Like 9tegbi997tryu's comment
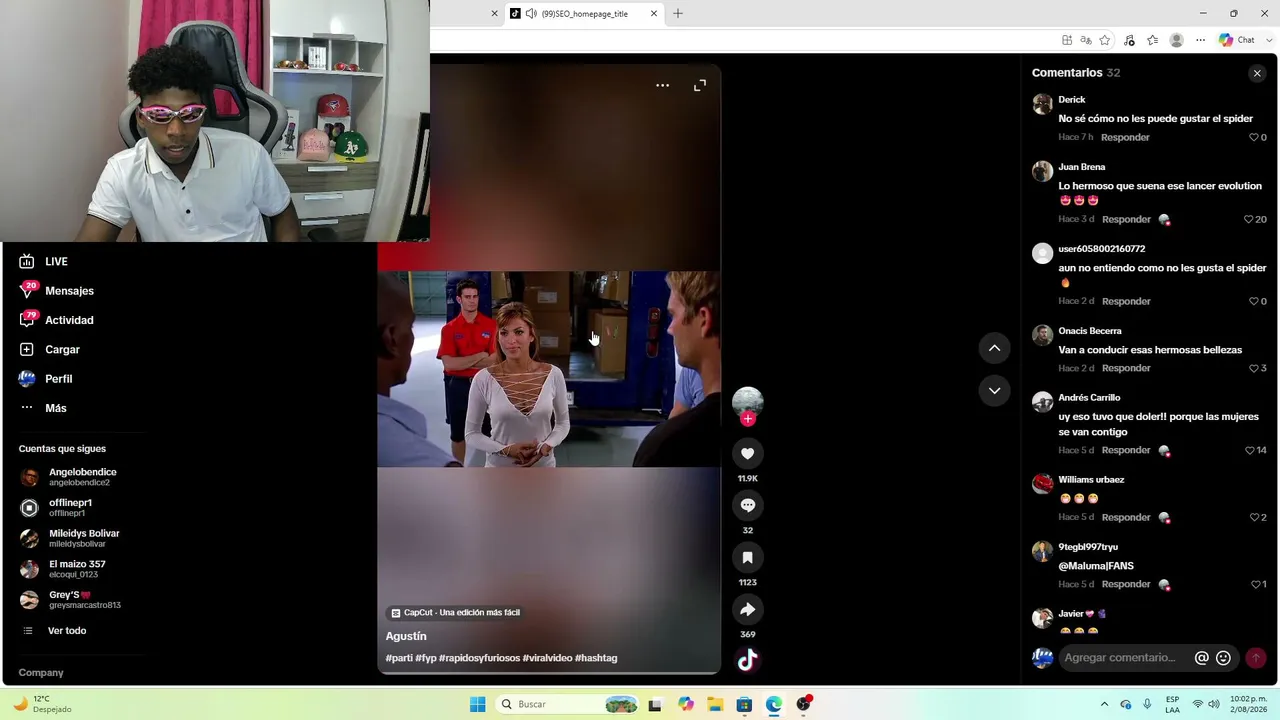Image resolution: width=1280 pixels, height=720 pixels. tap(1258, 584)
